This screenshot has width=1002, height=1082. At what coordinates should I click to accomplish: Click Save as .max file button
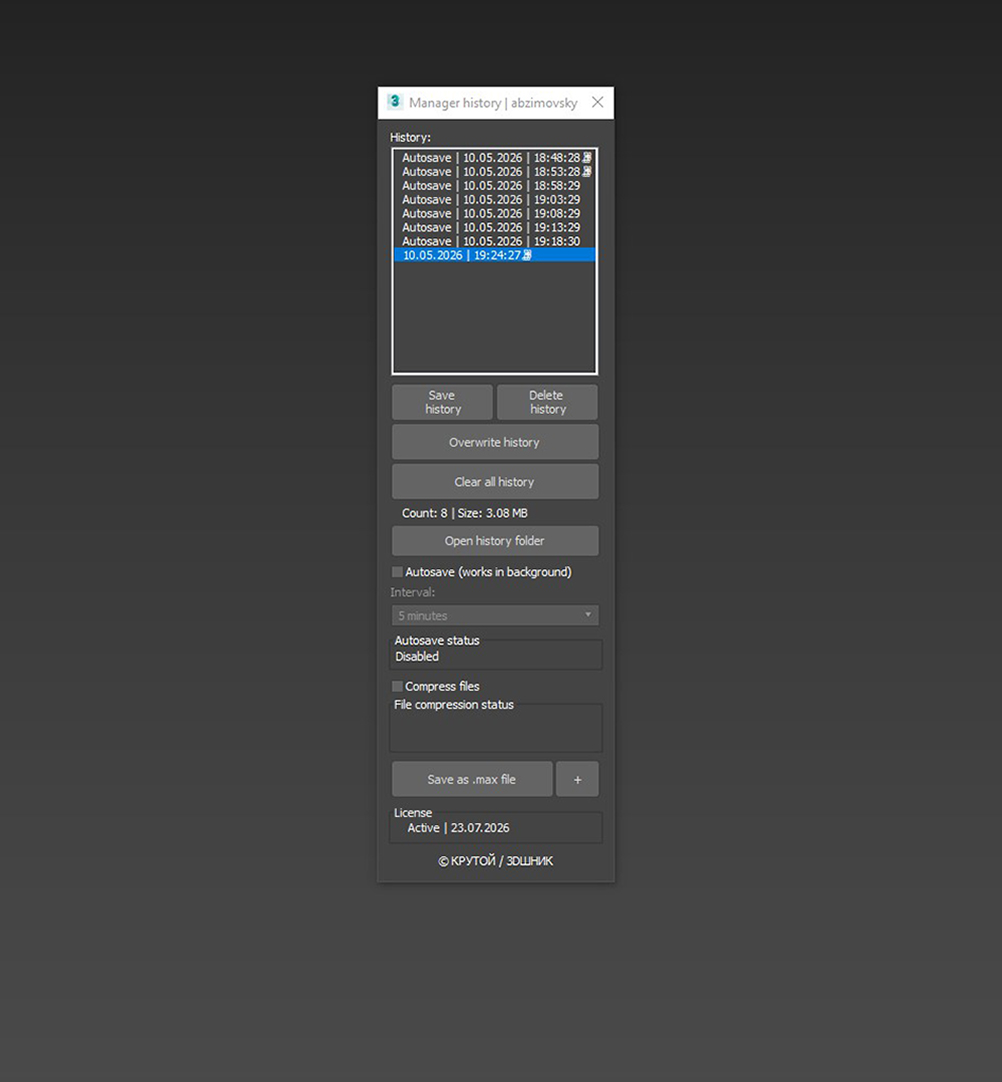click(472, 779)
